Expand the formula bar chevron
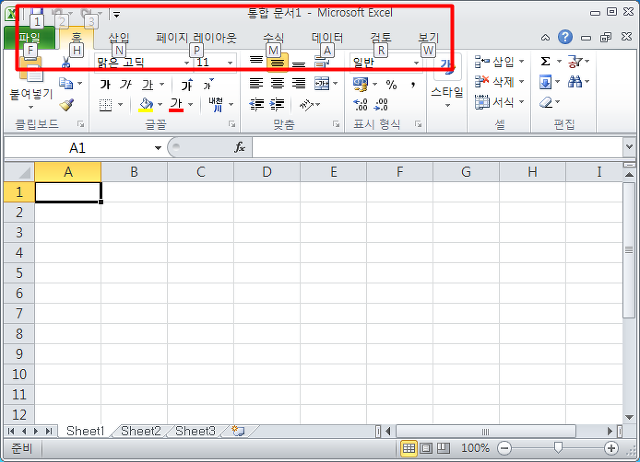 pyautogui.click(x=629, y=147)
